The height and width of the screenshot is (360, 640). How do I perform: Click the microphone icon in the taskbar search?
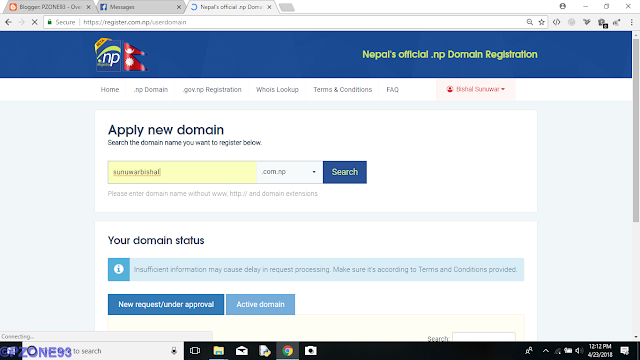[174, 351]
